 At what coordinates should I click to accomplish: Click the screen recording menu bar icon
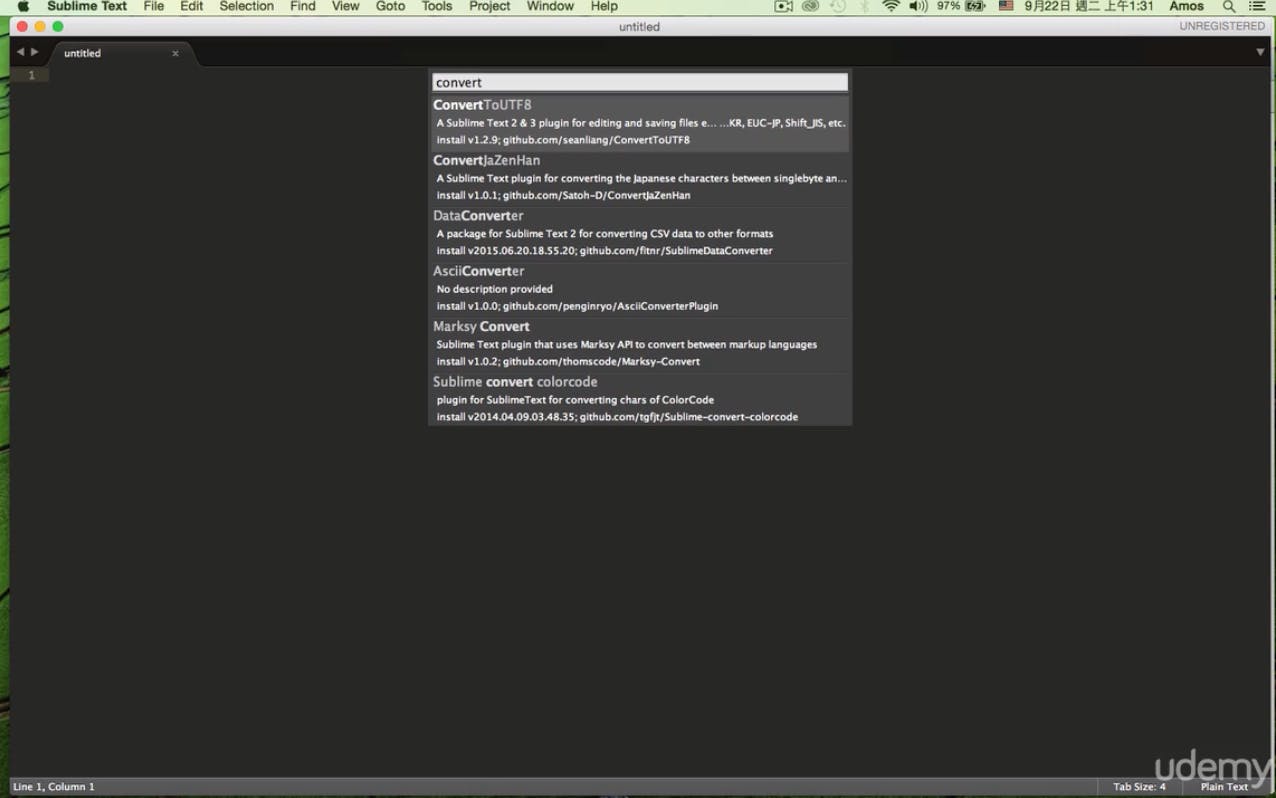click(784, 6)
